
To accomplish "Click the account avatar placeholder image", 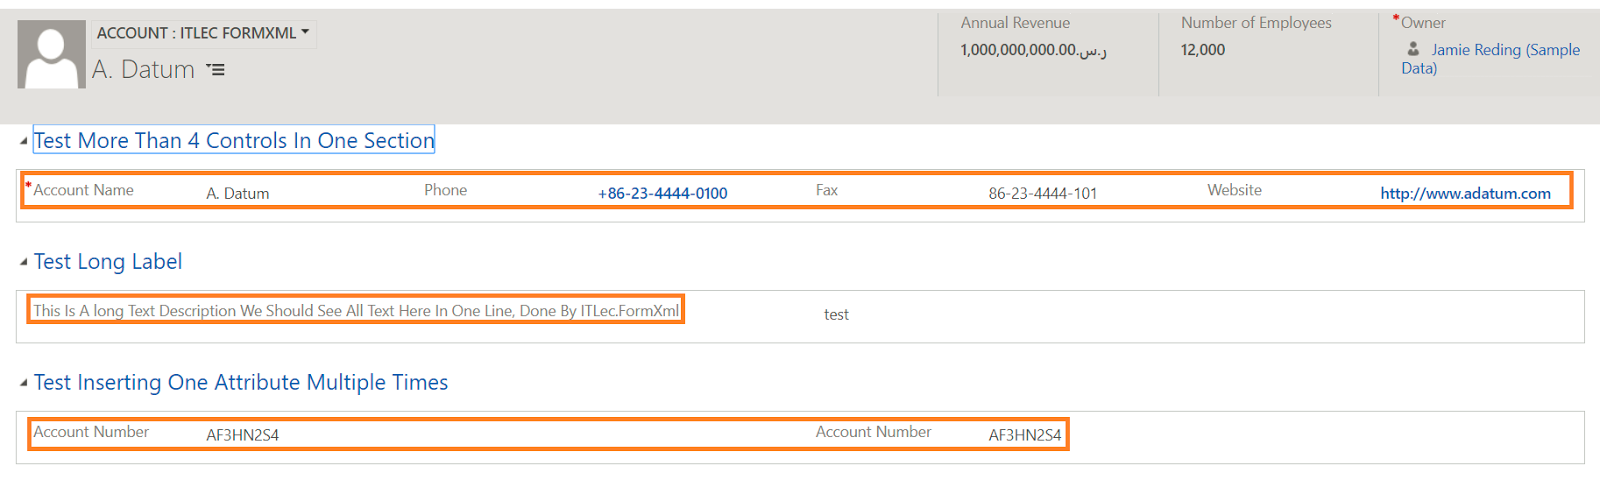I will (x=52, y=55).
